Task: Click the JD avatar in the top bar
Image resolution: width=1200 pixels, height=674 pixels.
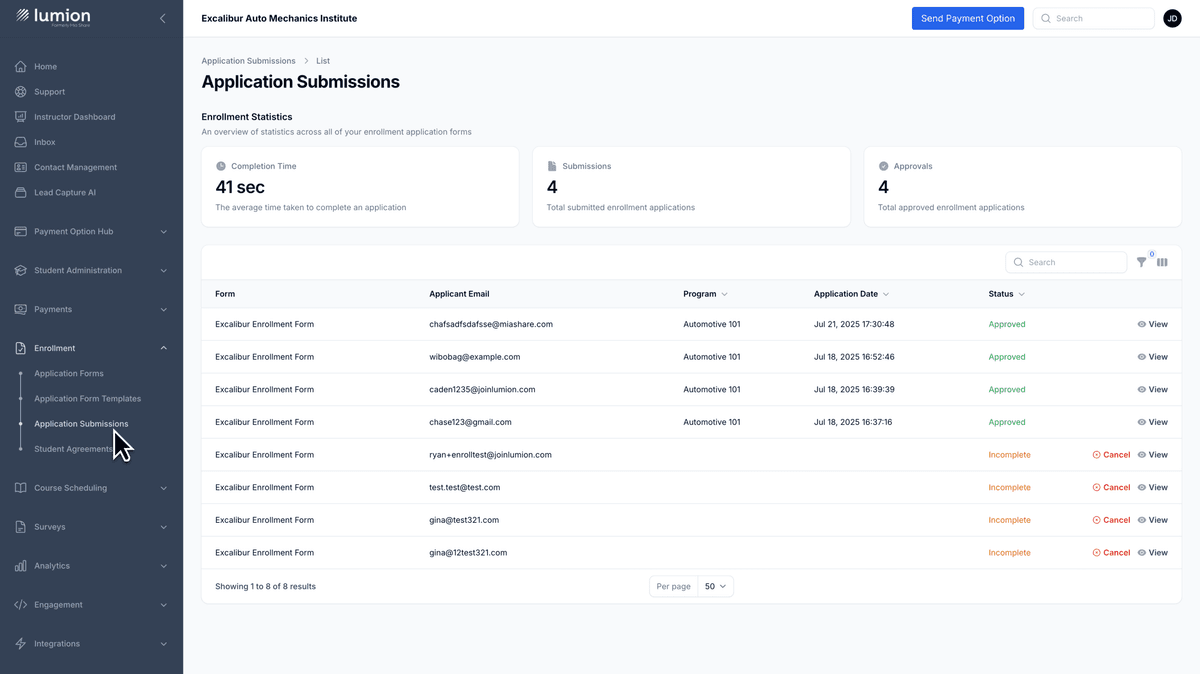Action: tap(1172, 18)
